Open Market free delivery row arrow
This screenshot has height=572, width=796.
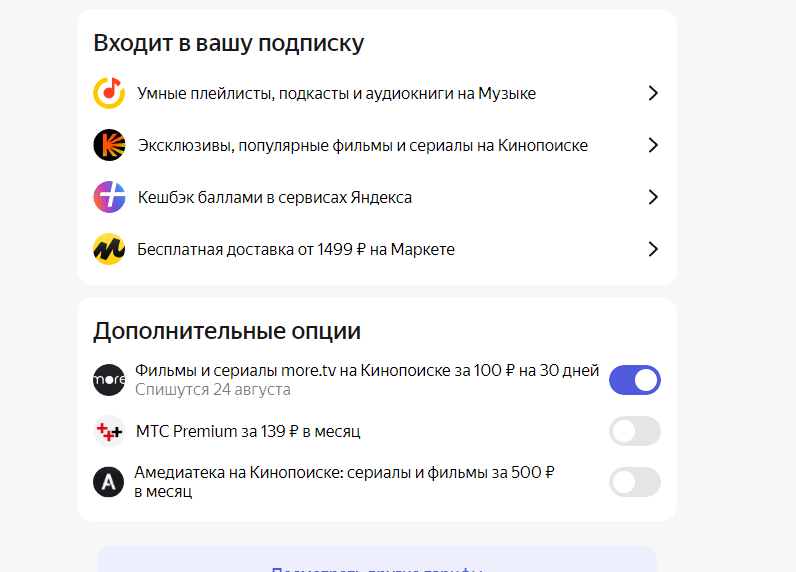tap(653, 249)
